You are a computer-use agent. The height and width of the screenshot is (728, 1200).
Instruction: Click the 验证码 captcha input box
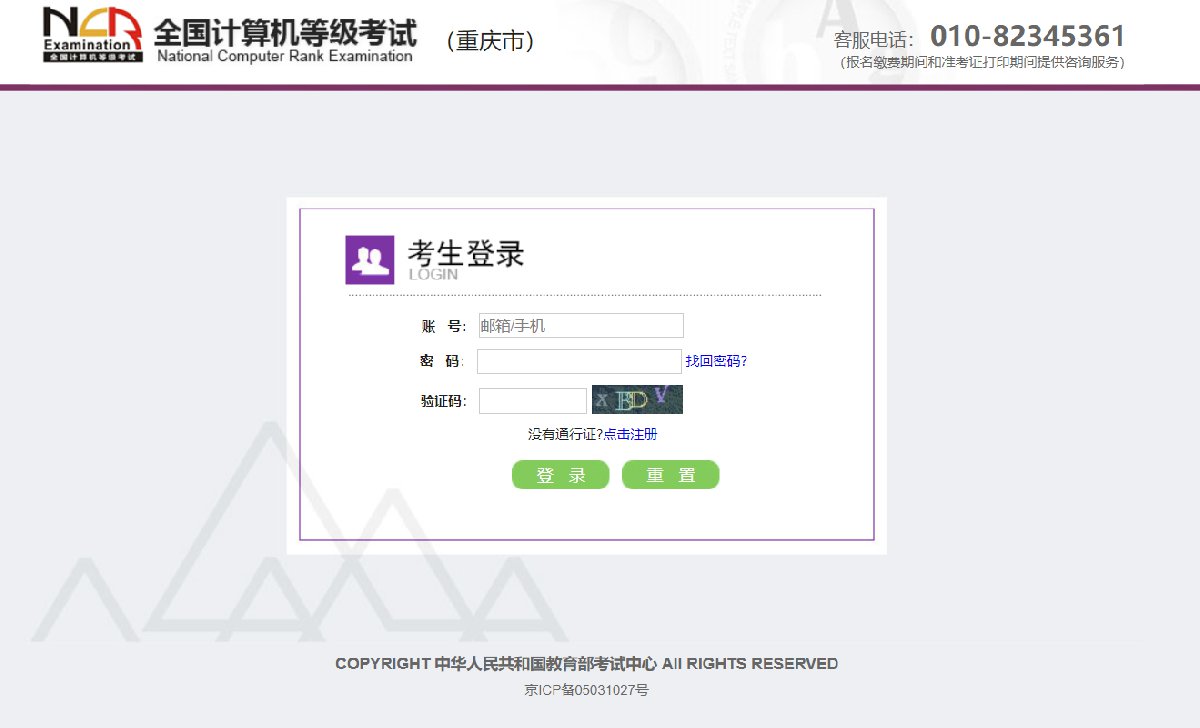(x=532, y=401)
